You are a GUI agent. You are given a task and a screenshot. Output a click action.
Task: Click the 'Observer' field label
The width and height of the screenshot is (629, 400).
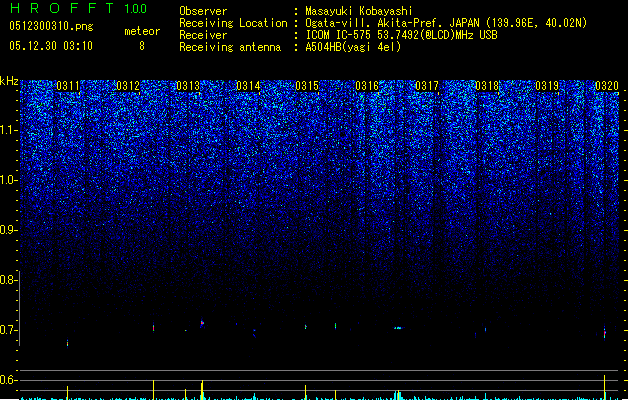point(203,11)
